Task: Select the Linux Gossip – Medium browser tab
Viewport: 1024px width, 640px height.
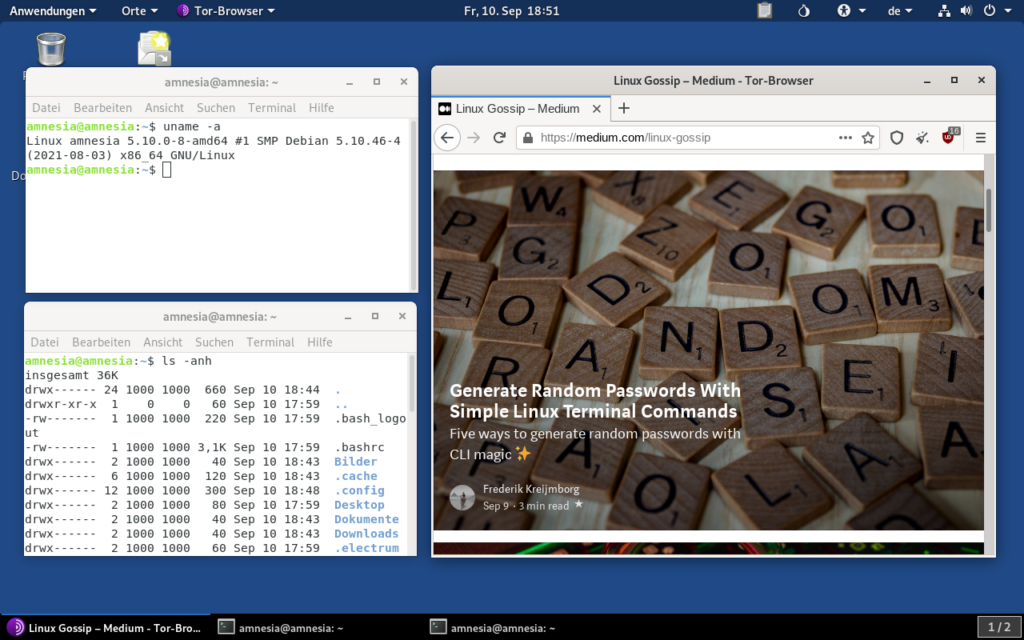Action: coord(521,108)
